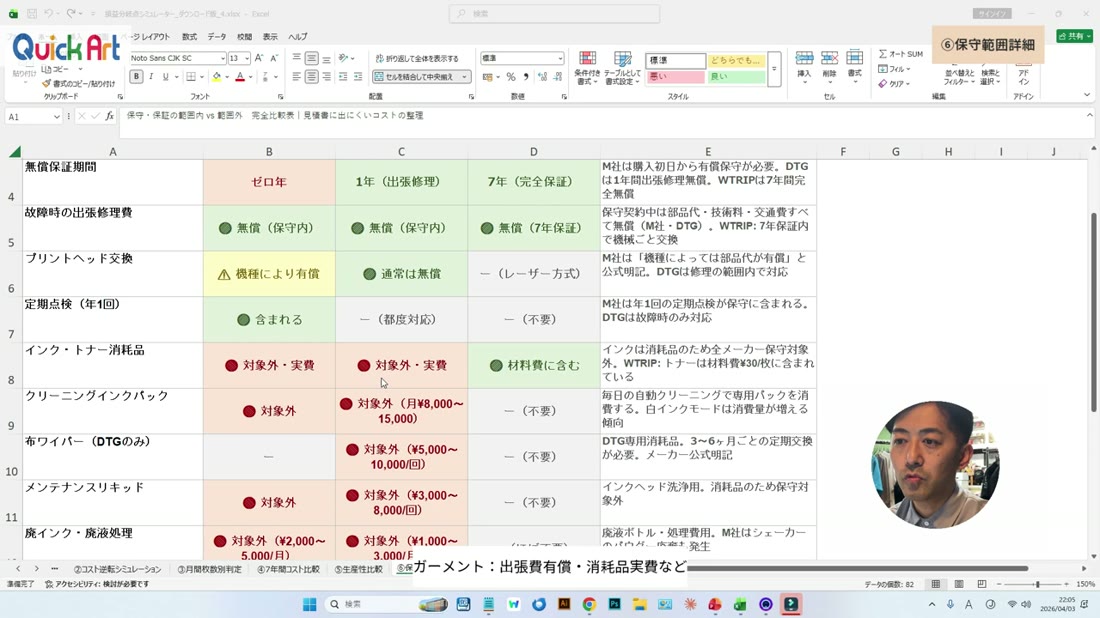
Task: Open the 数式 ribbon tab
Action: click(x=189, y=36)
